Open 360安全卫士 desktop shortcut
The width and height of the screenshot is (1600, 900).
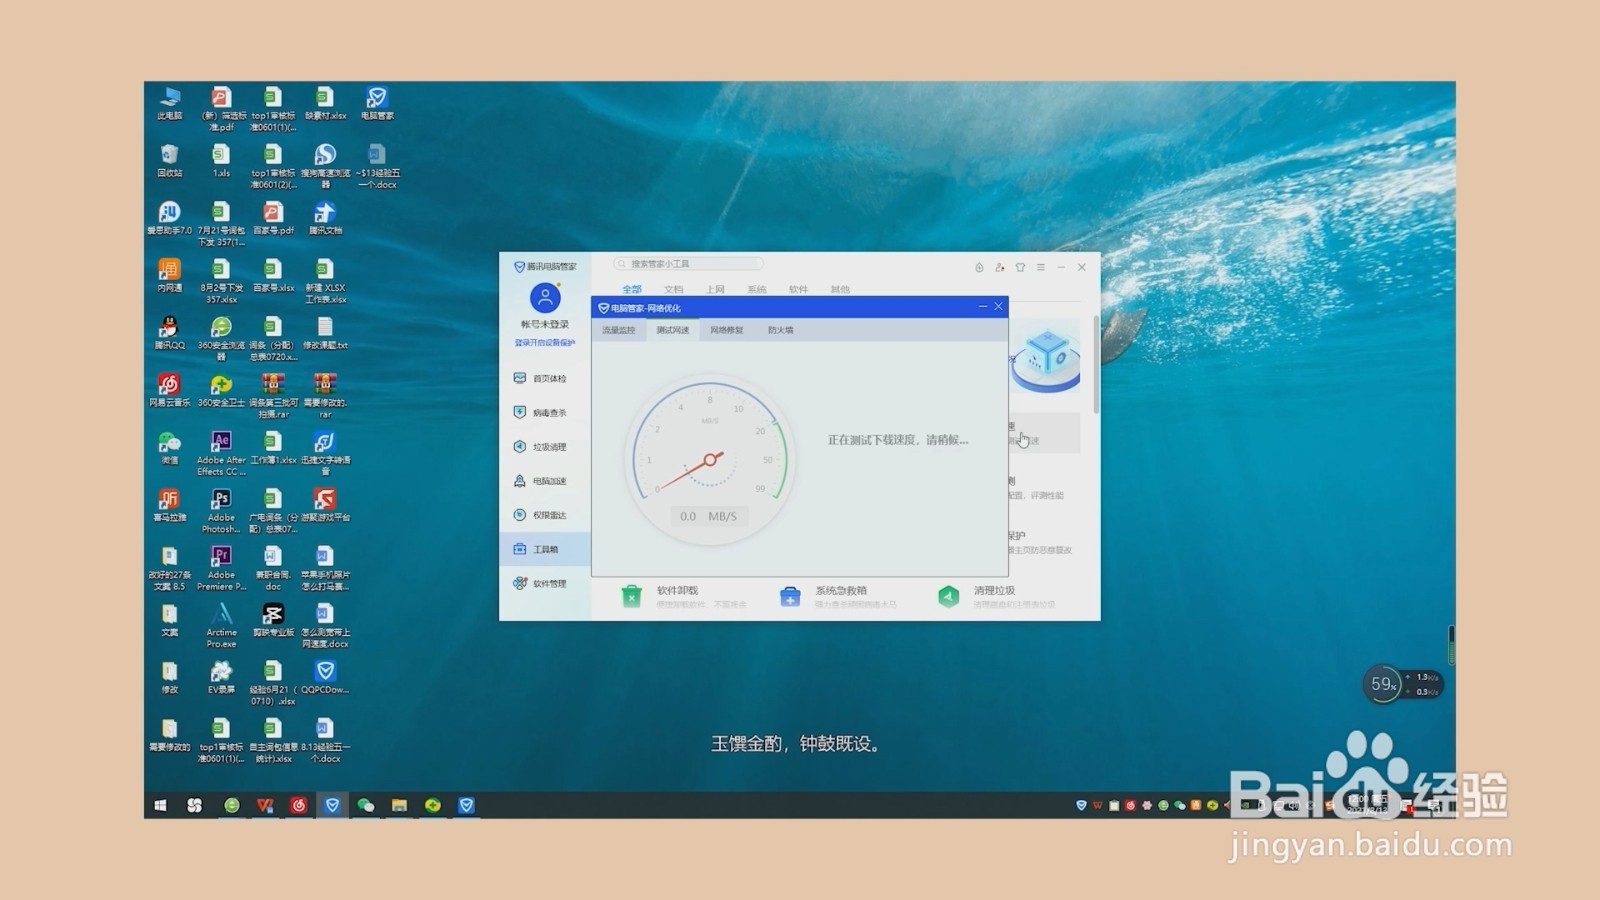tap(221, 390)
